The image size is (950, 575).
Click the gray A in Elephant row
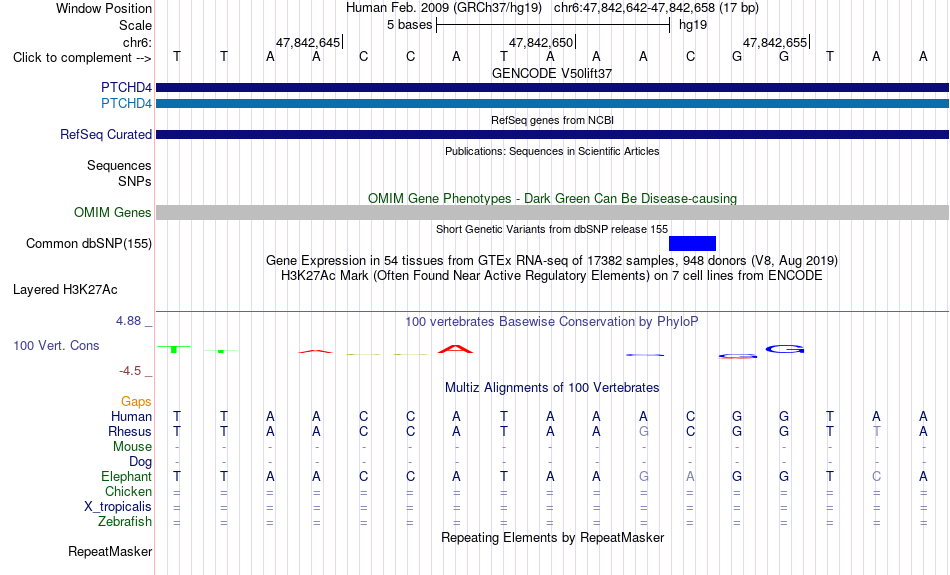690,477
